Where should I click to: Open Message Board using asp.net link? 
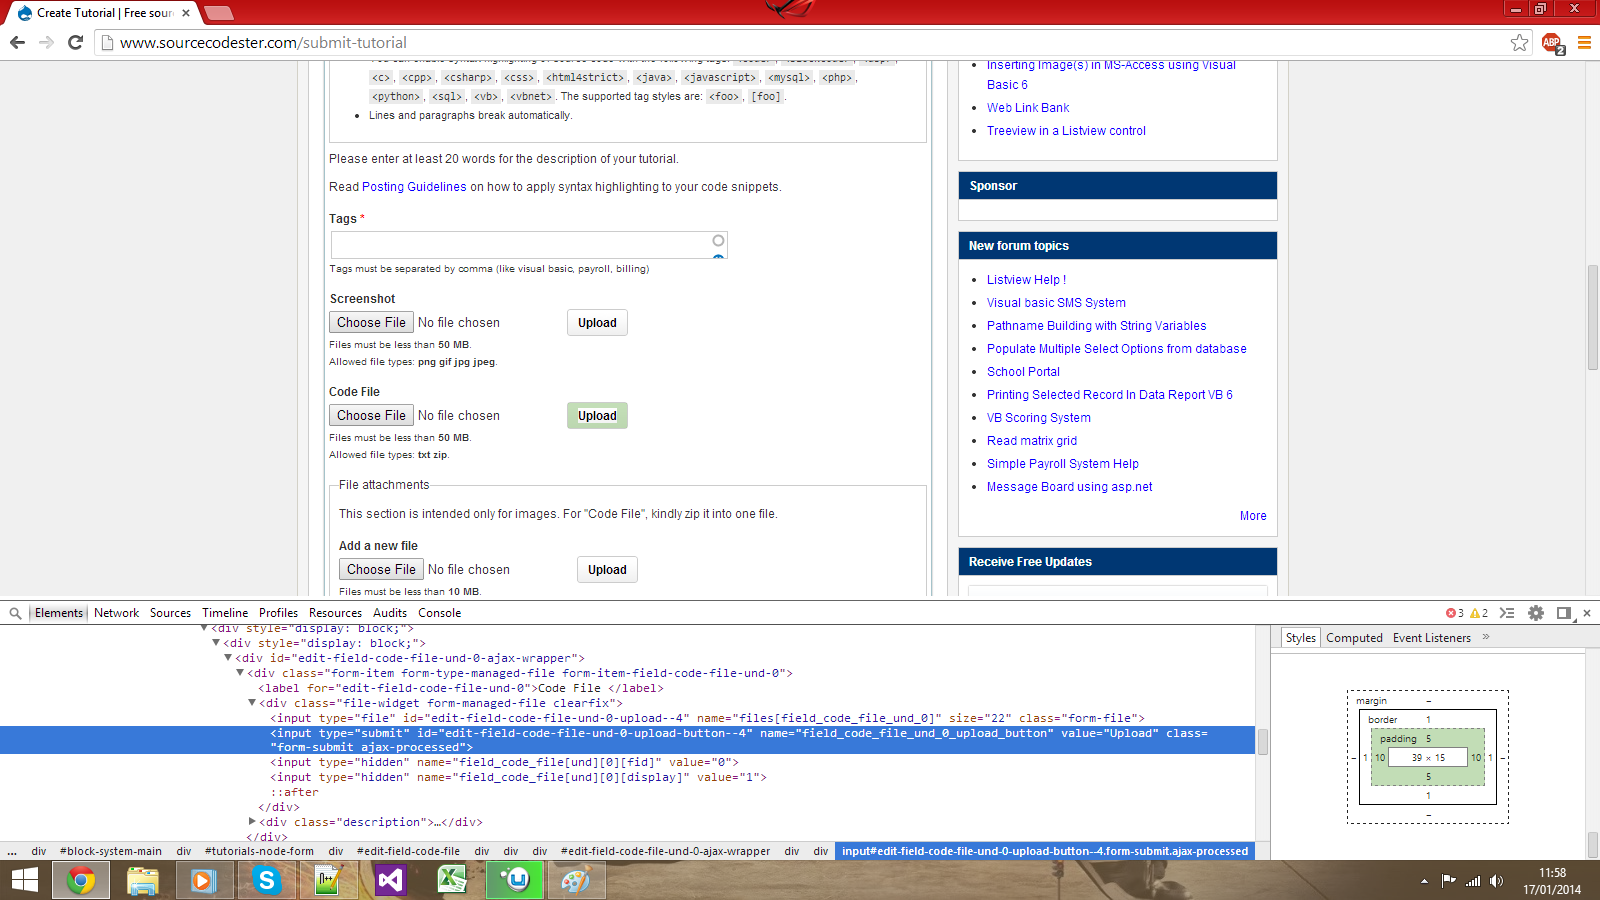point(1069,487)
